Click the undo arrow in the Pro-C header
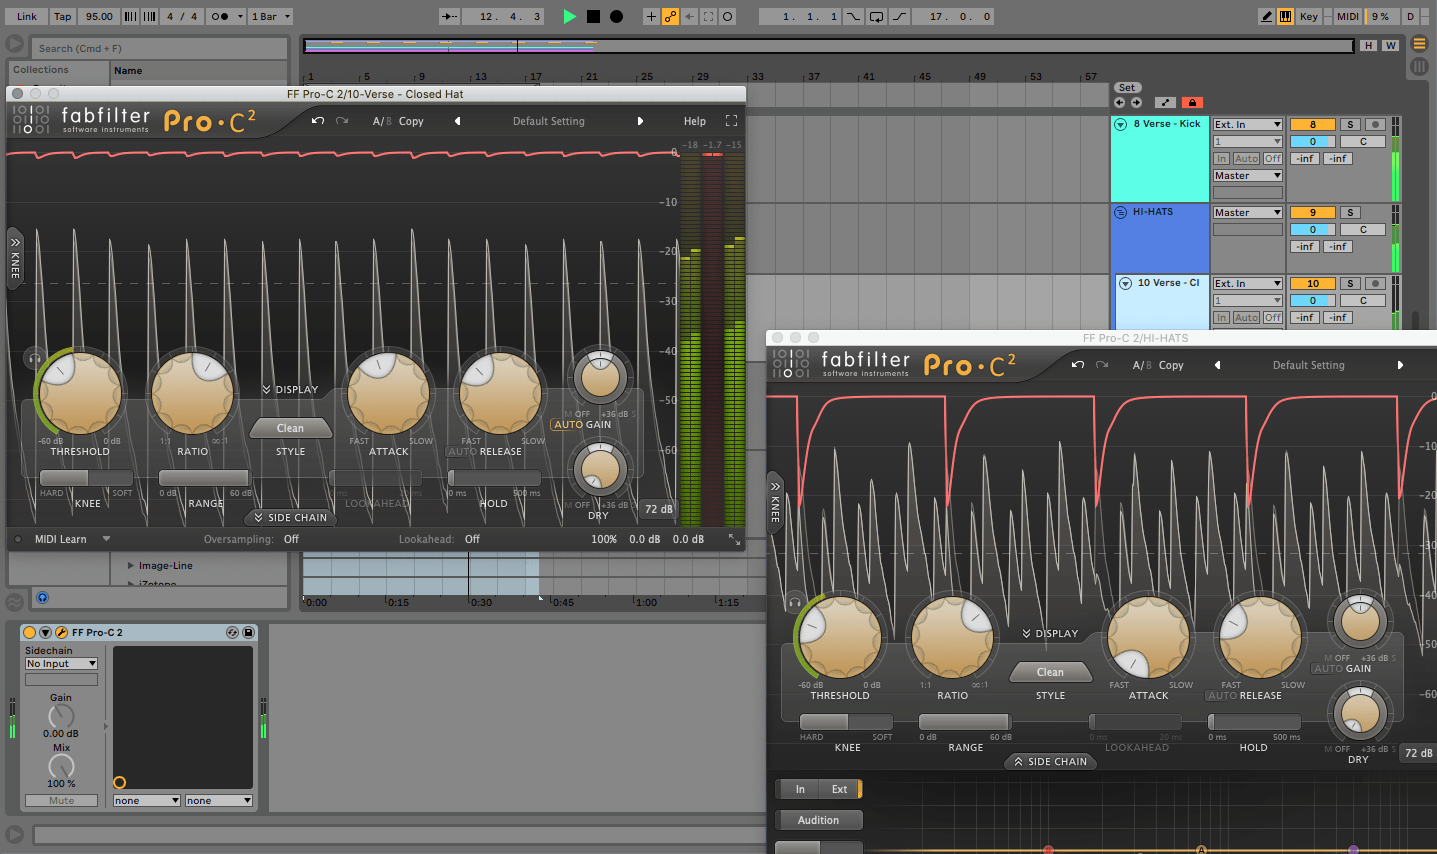This screenshot has width=1437, height=854. point(317,120)
